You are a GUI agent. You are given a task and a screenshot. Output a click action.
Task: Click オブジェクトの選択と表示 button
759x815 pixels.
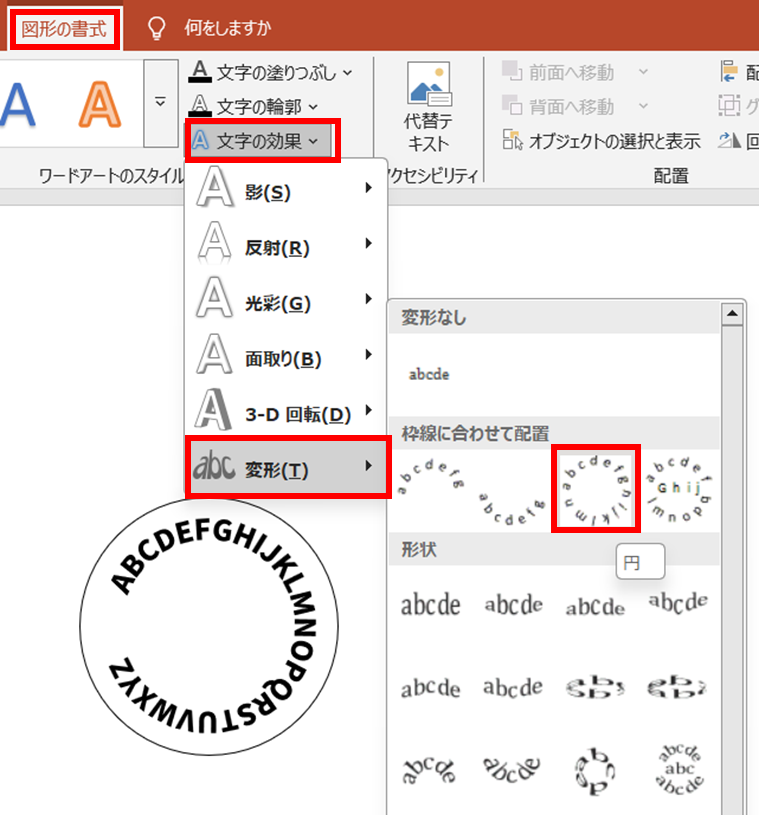click(602, 141)
